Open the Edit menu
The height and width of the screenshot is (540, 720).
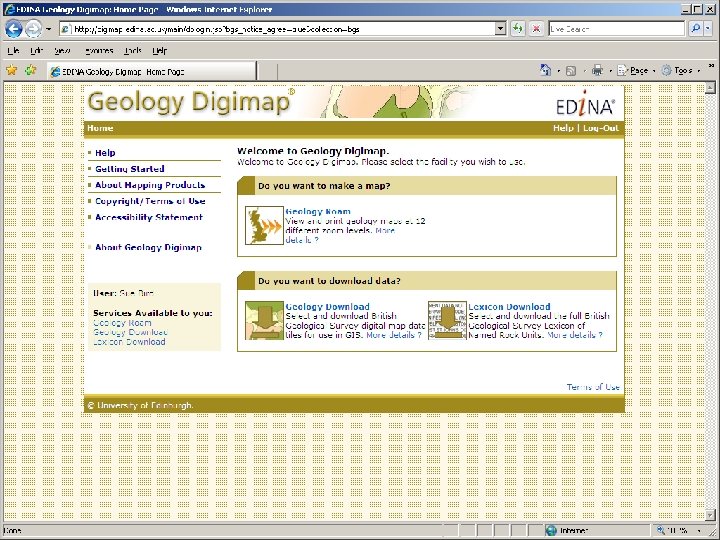click(36, 51)
